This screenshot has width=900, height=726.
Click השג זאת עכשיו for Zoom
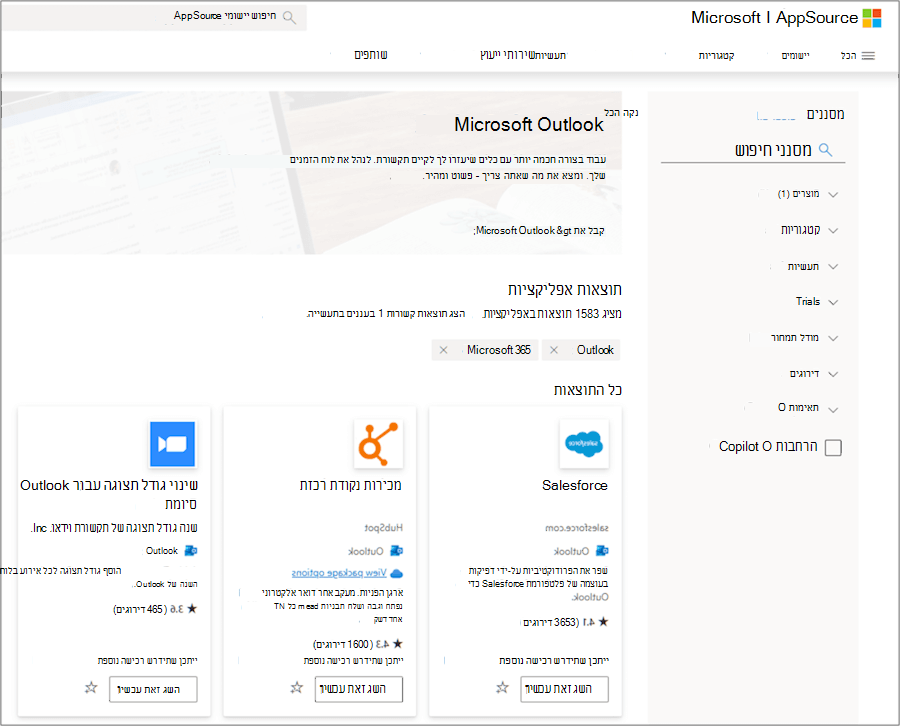pyautogui.click(x=153, y=689)
